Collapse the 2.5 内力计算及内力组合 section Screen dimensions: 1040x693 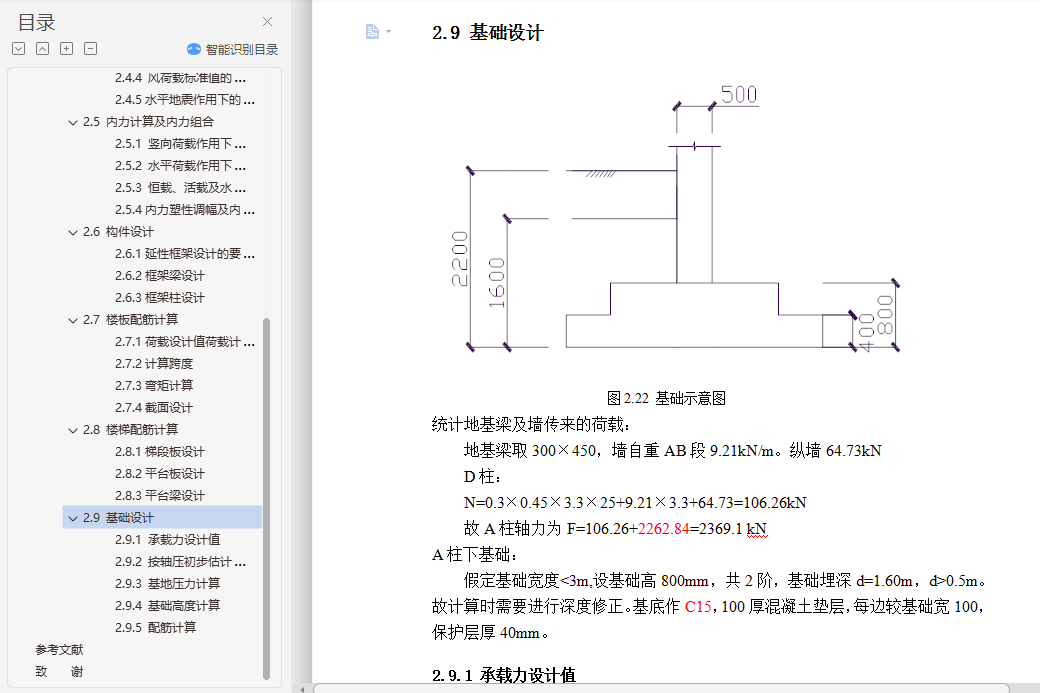pos(73,122)
